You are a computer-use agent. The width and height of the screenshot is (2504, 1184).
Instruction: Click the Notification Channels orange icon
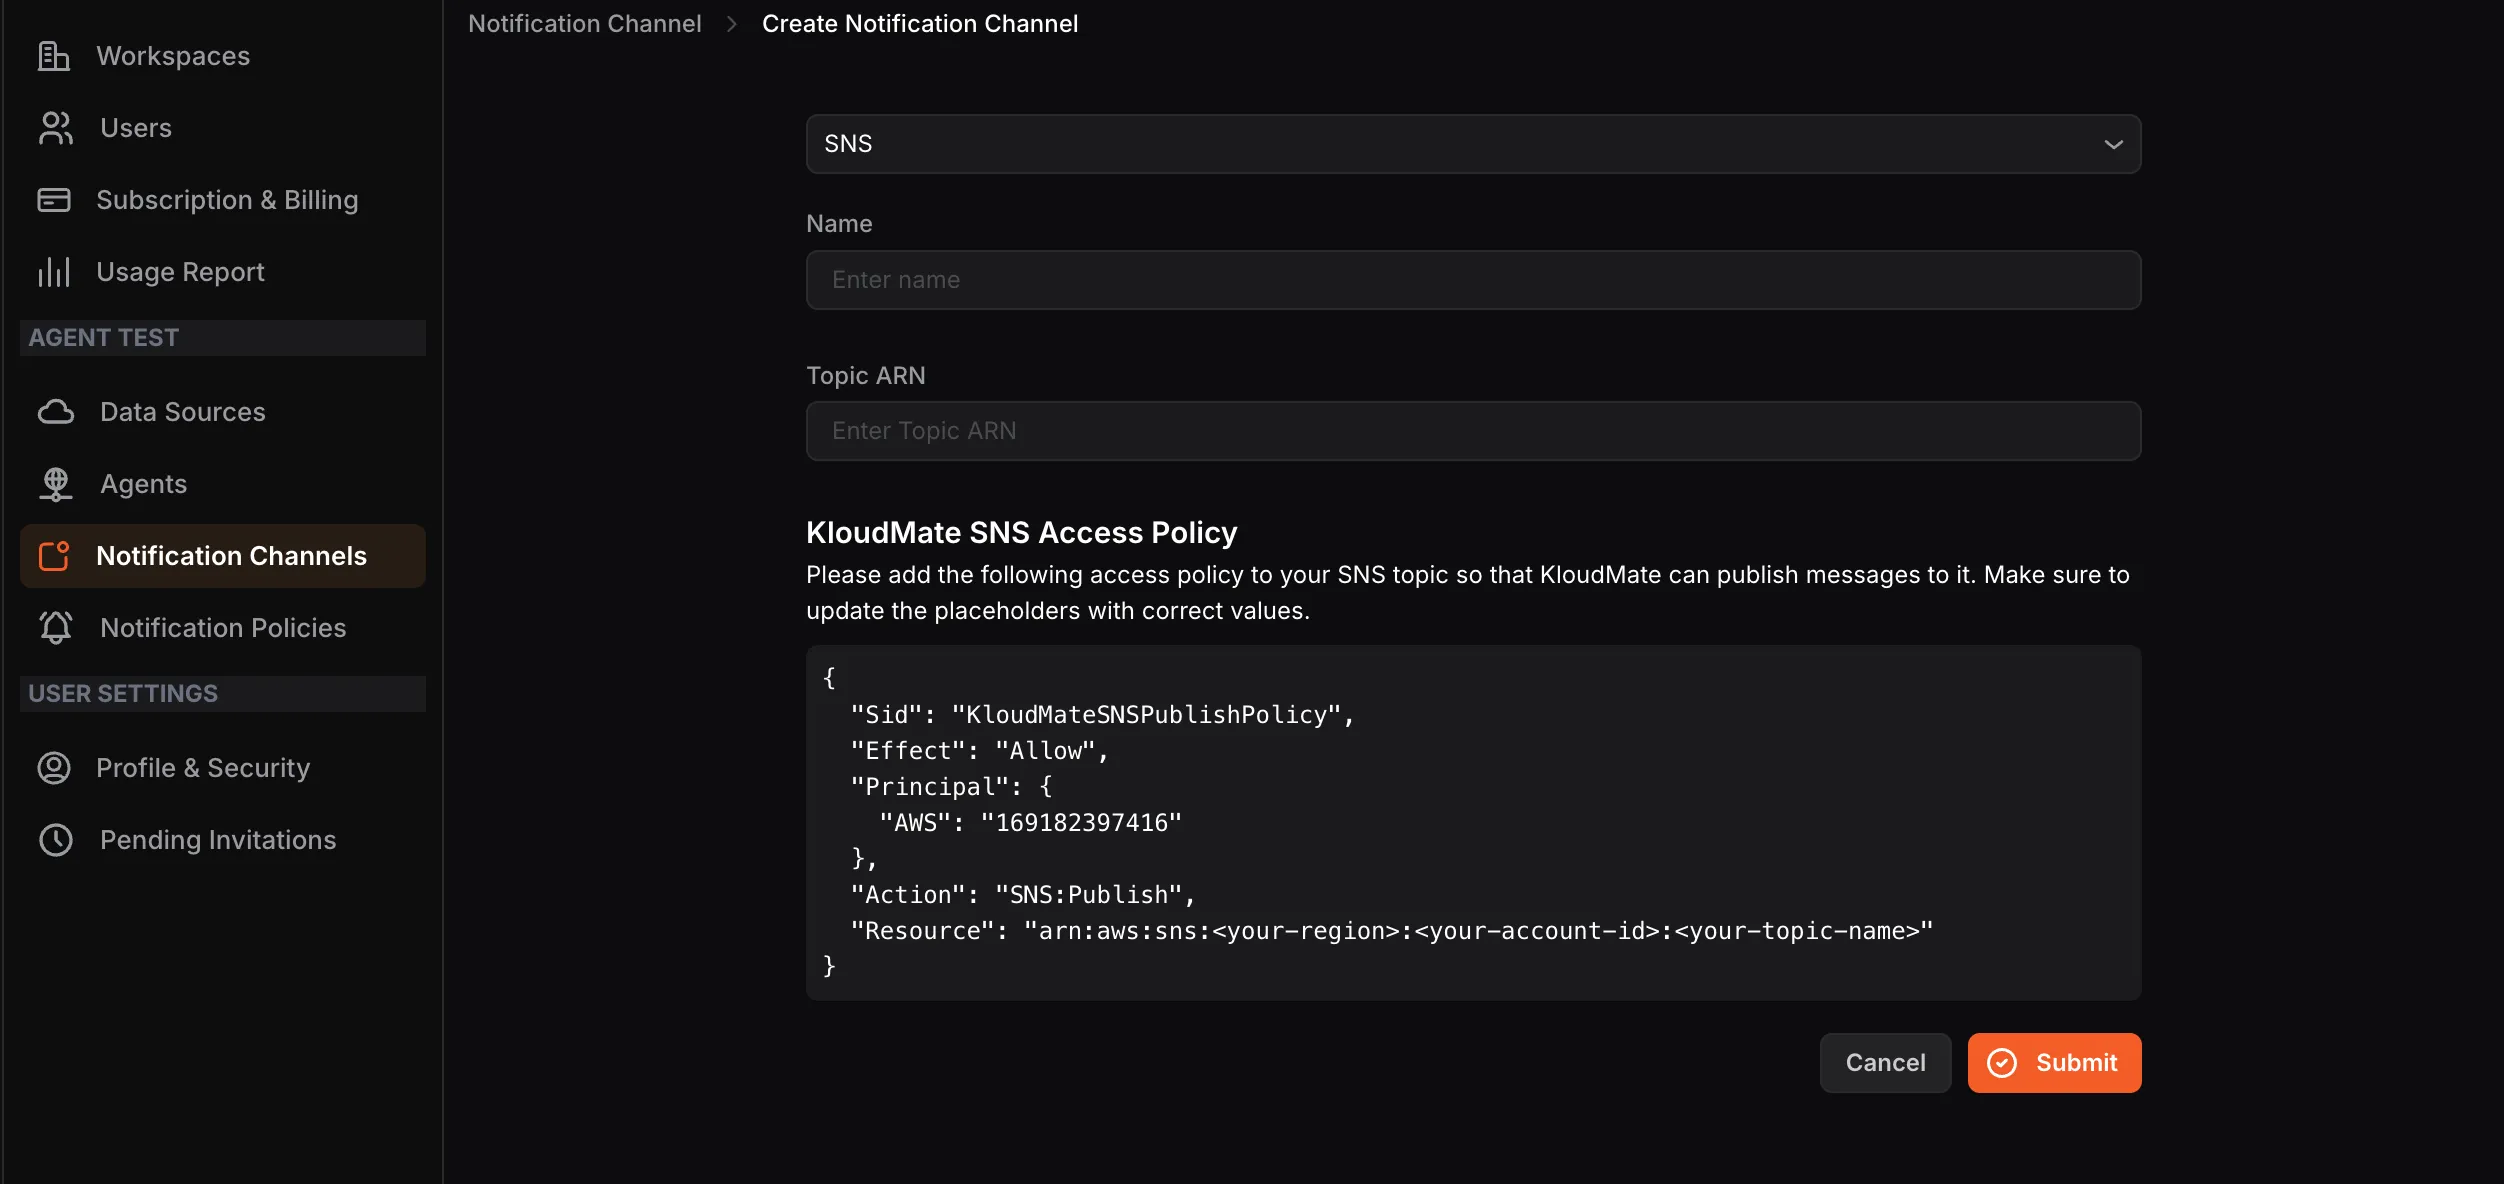click(x=54, y=556)
